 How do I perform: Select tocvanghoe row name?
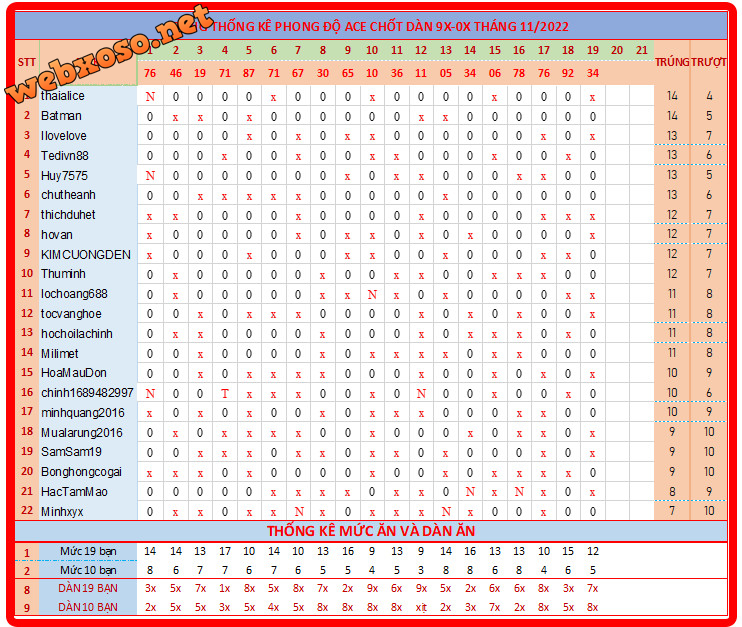point(71,314)
